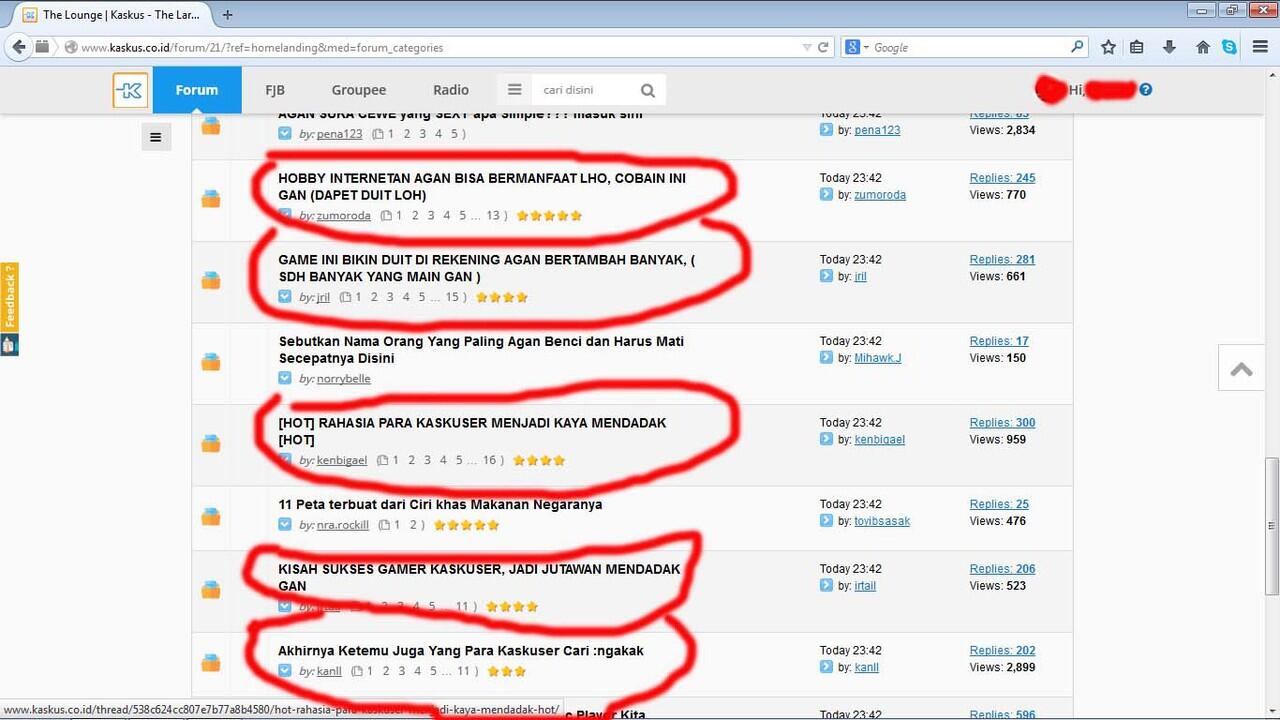Open the URL history dropdown arrow
Viewport: 1280px width, 720px height.
tap(807, 47)
